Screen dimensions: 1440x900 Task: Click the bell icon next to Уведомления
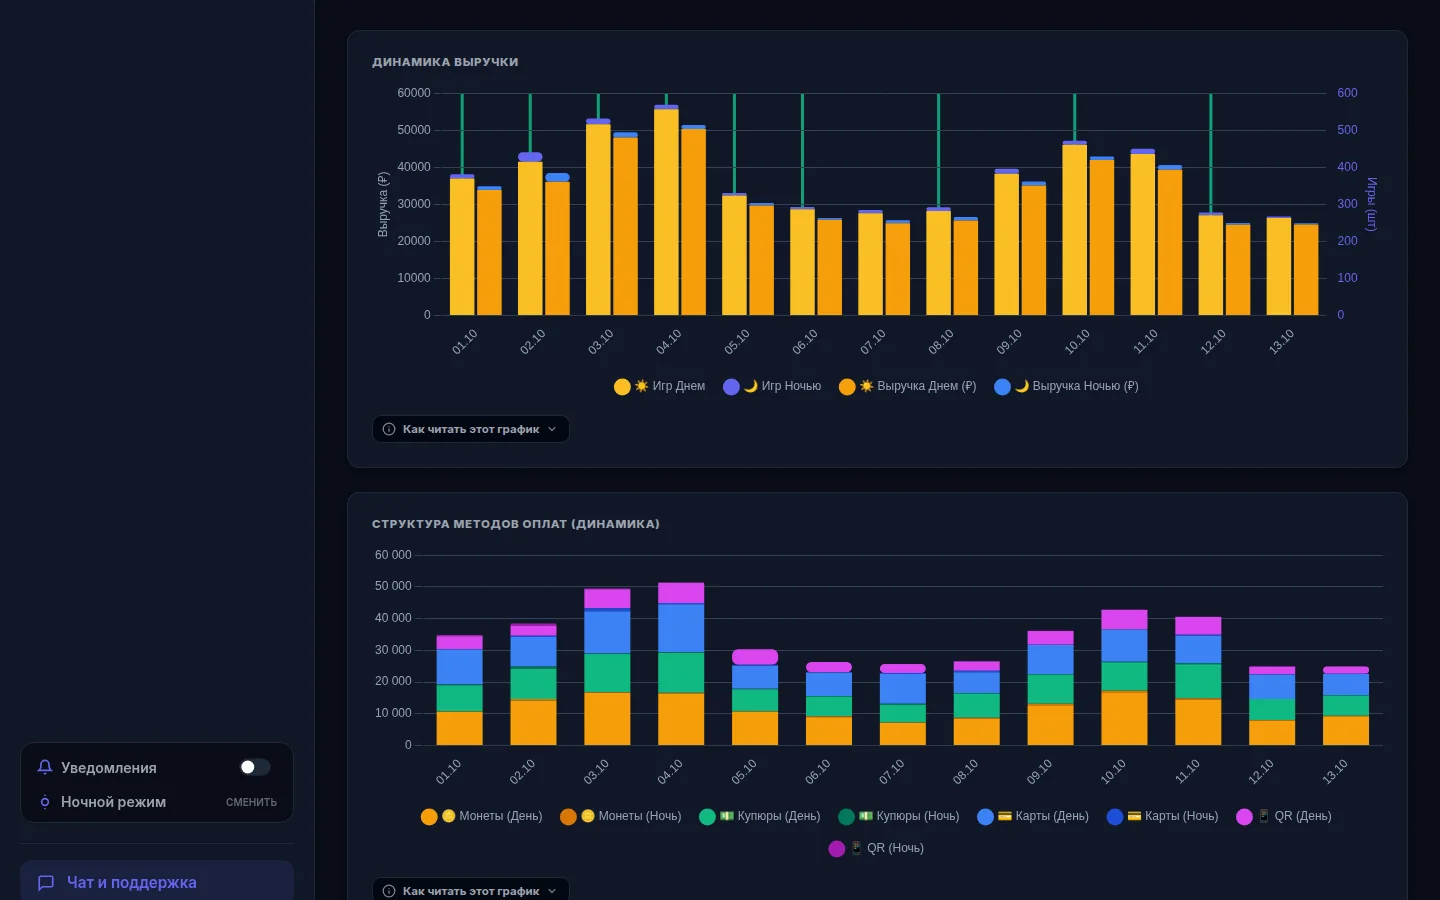pyautogui.click(x=45, y=767)
